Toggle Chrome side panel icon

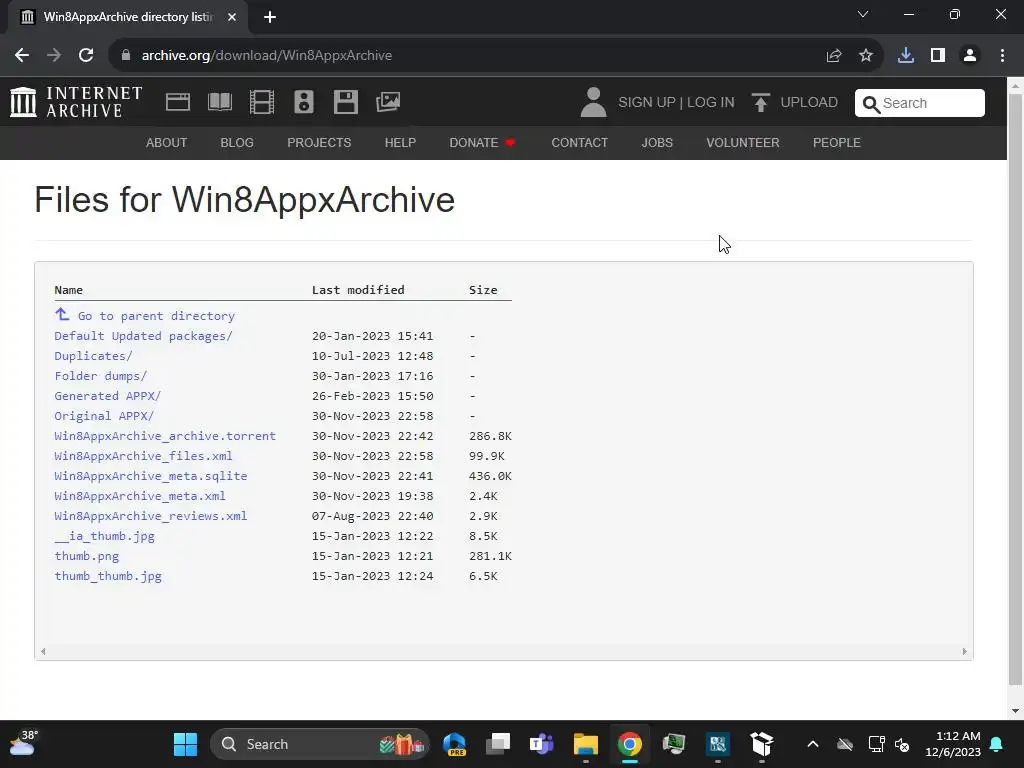pos(938,56)
